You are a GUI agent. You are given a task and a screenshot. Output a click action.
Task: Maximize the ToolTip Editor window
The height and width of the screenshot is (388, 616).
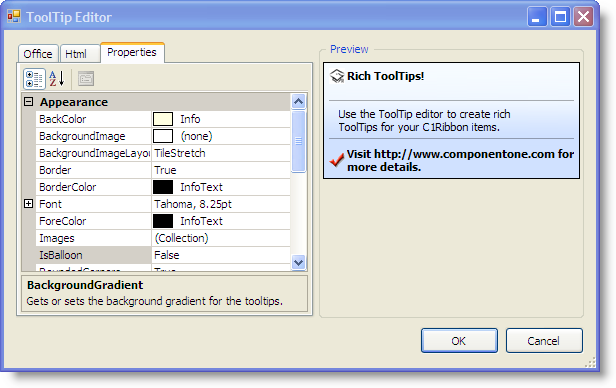(x=560, y=17)
